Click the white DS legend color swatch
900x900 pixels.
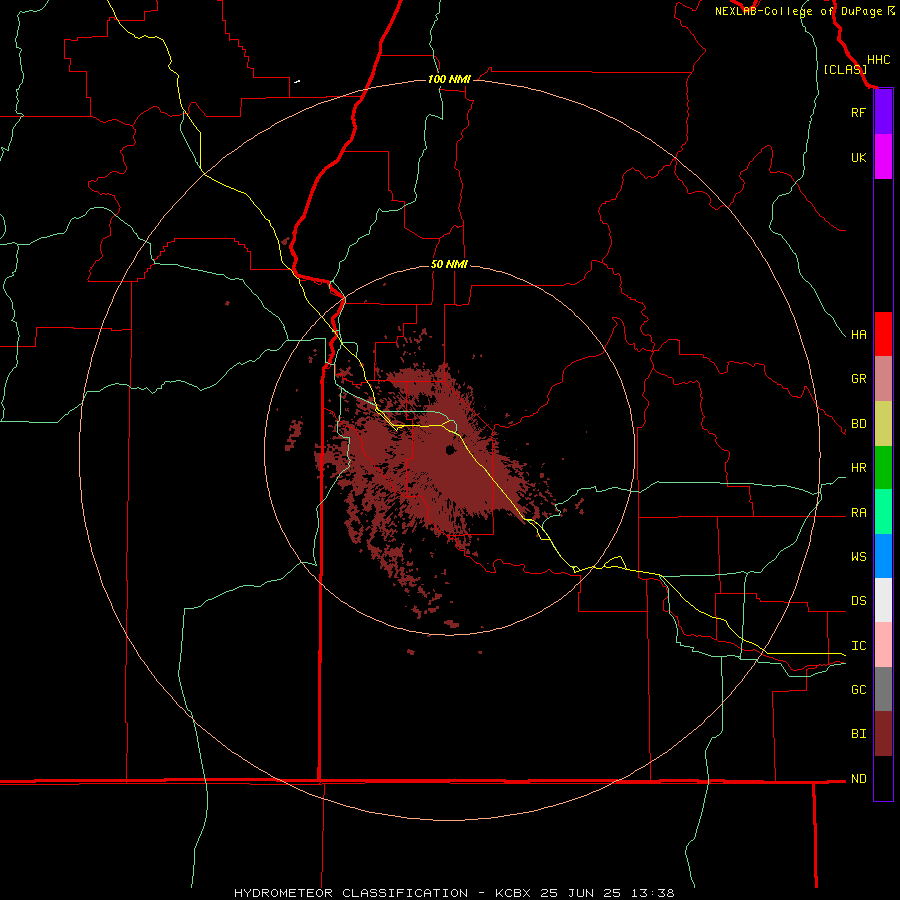(x=883, y=600)
